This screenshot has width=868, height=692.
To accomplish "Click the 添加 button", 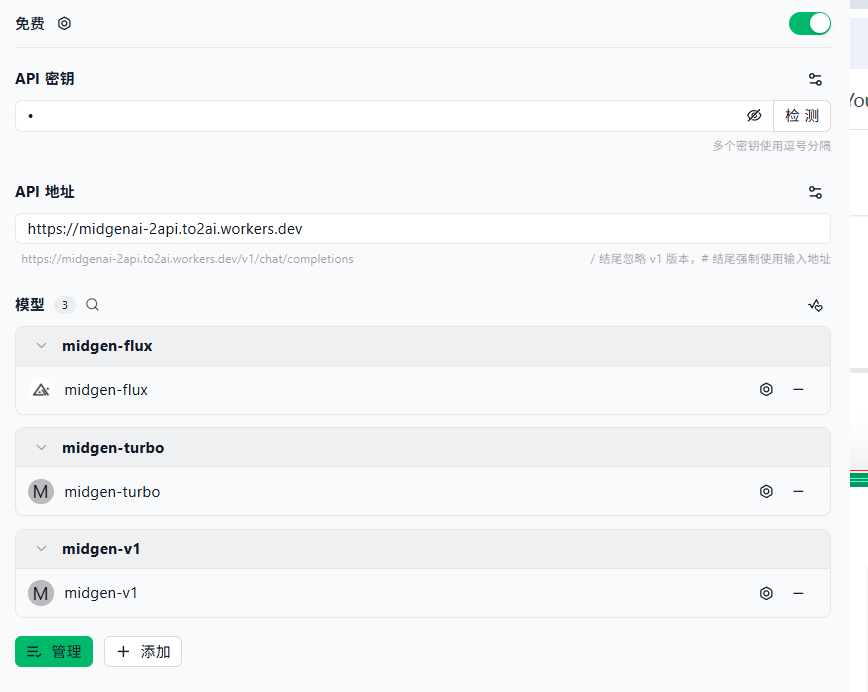I will tap(143, 652).
